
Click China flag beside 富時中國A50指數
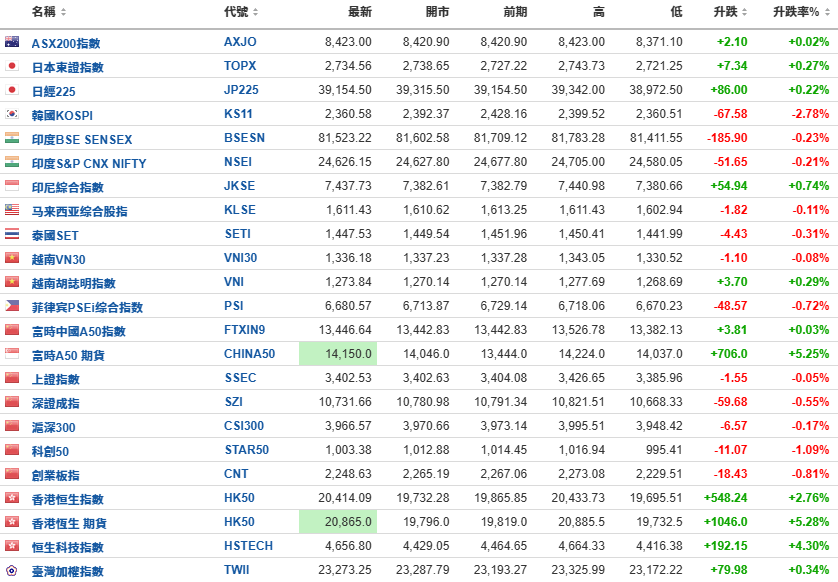click(12, 330)
